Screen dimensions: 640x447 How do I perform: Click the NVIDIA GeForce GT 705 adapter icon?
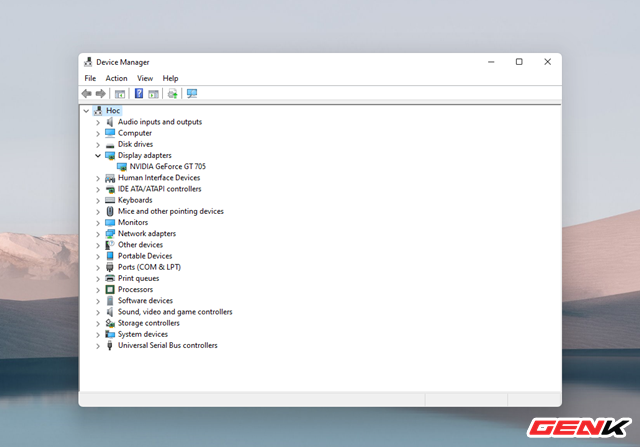point(122,167)
